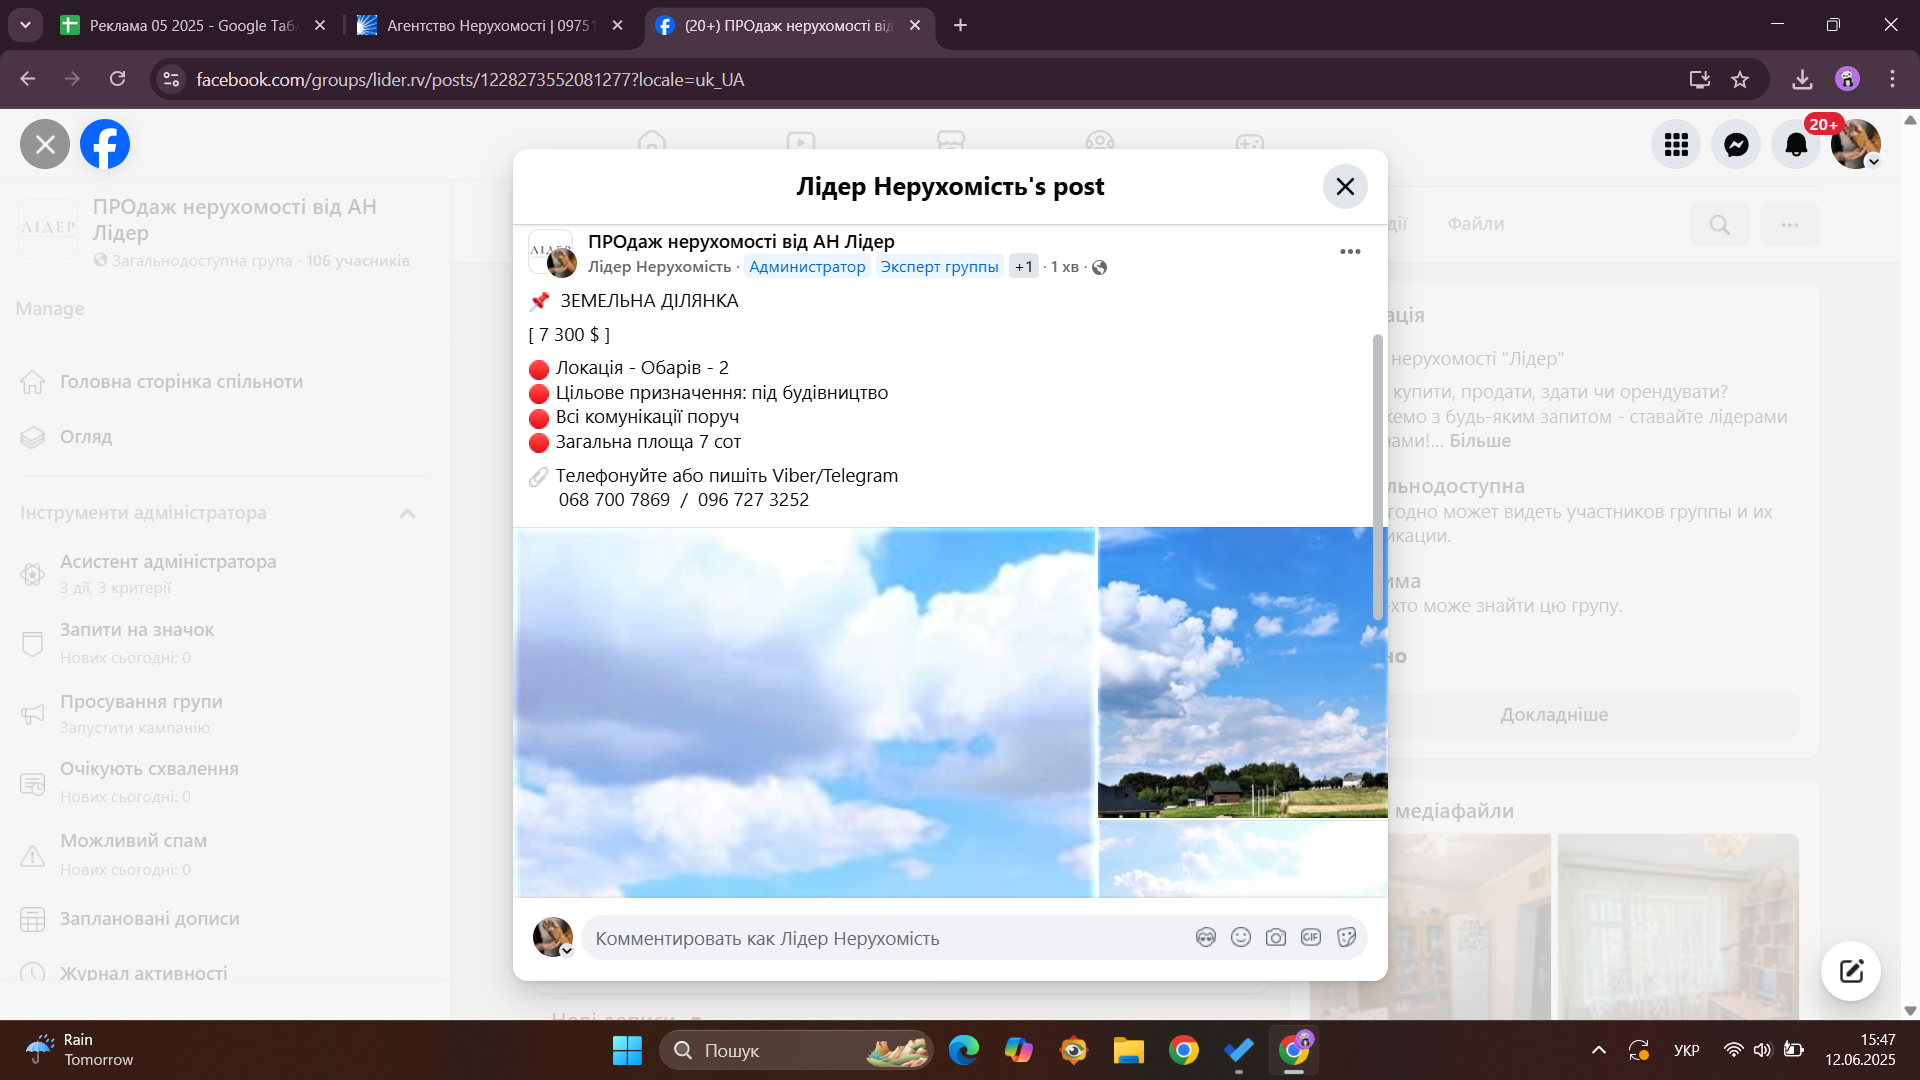Click the Администратор badge link
The image size is (1920, 1080).
pyautogui.click(x=806, y=267)
